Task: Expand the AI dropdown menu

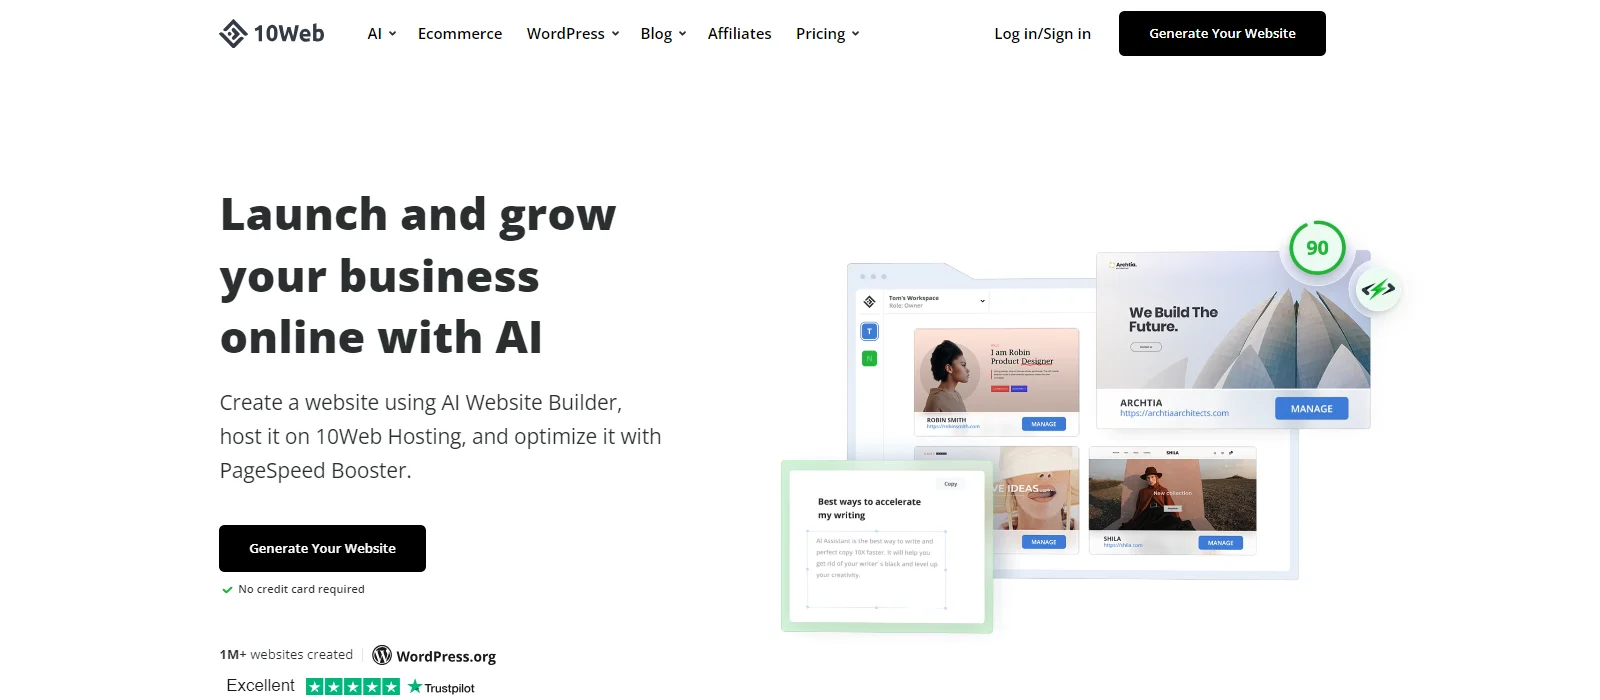Action: coord(382,34)
